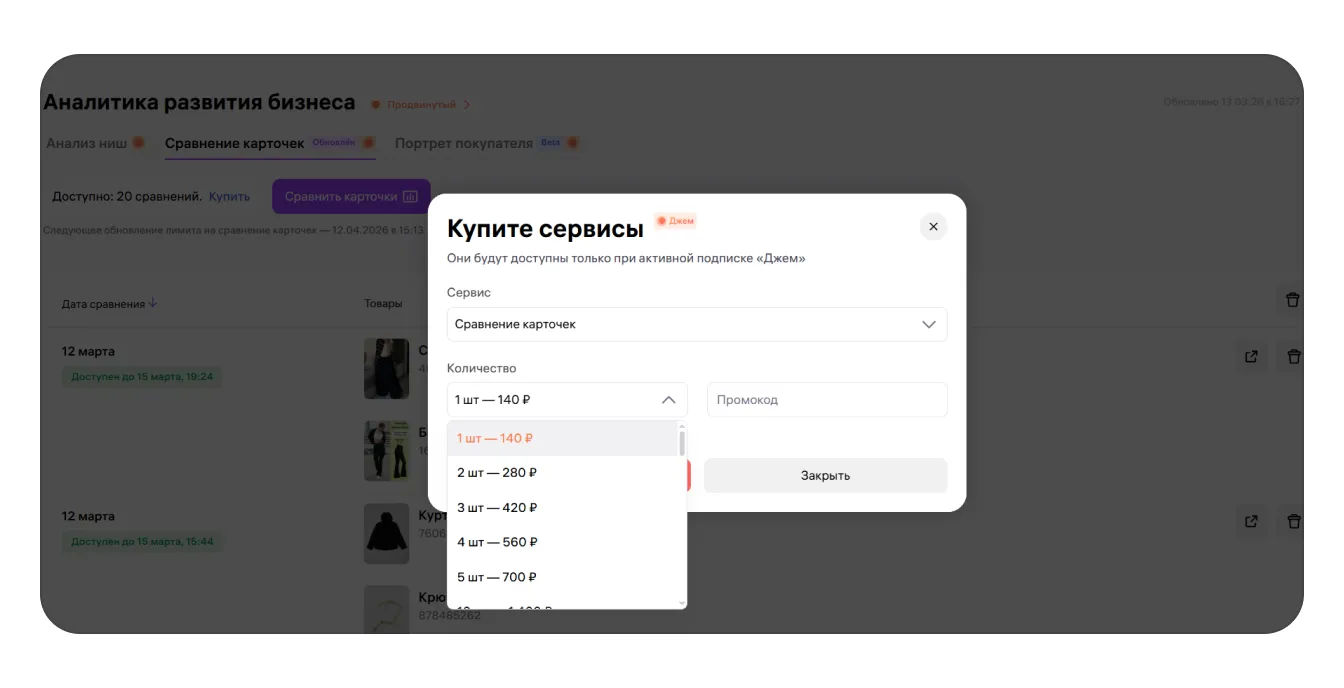1344x688 pixels.
Task: Click the Сравнить карточки button
Action: pos(351,197)
